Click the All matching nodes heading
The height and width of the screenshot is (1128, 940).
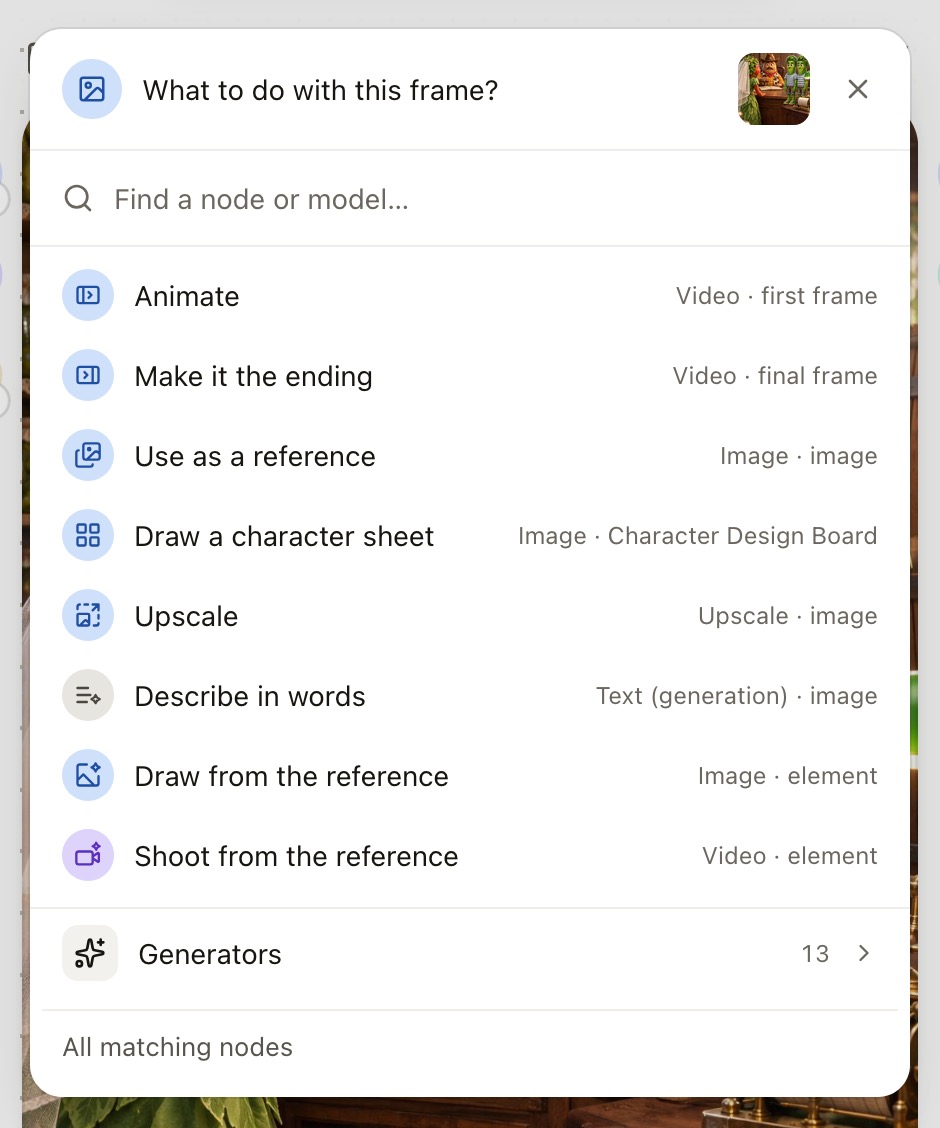pos(178,1047)
